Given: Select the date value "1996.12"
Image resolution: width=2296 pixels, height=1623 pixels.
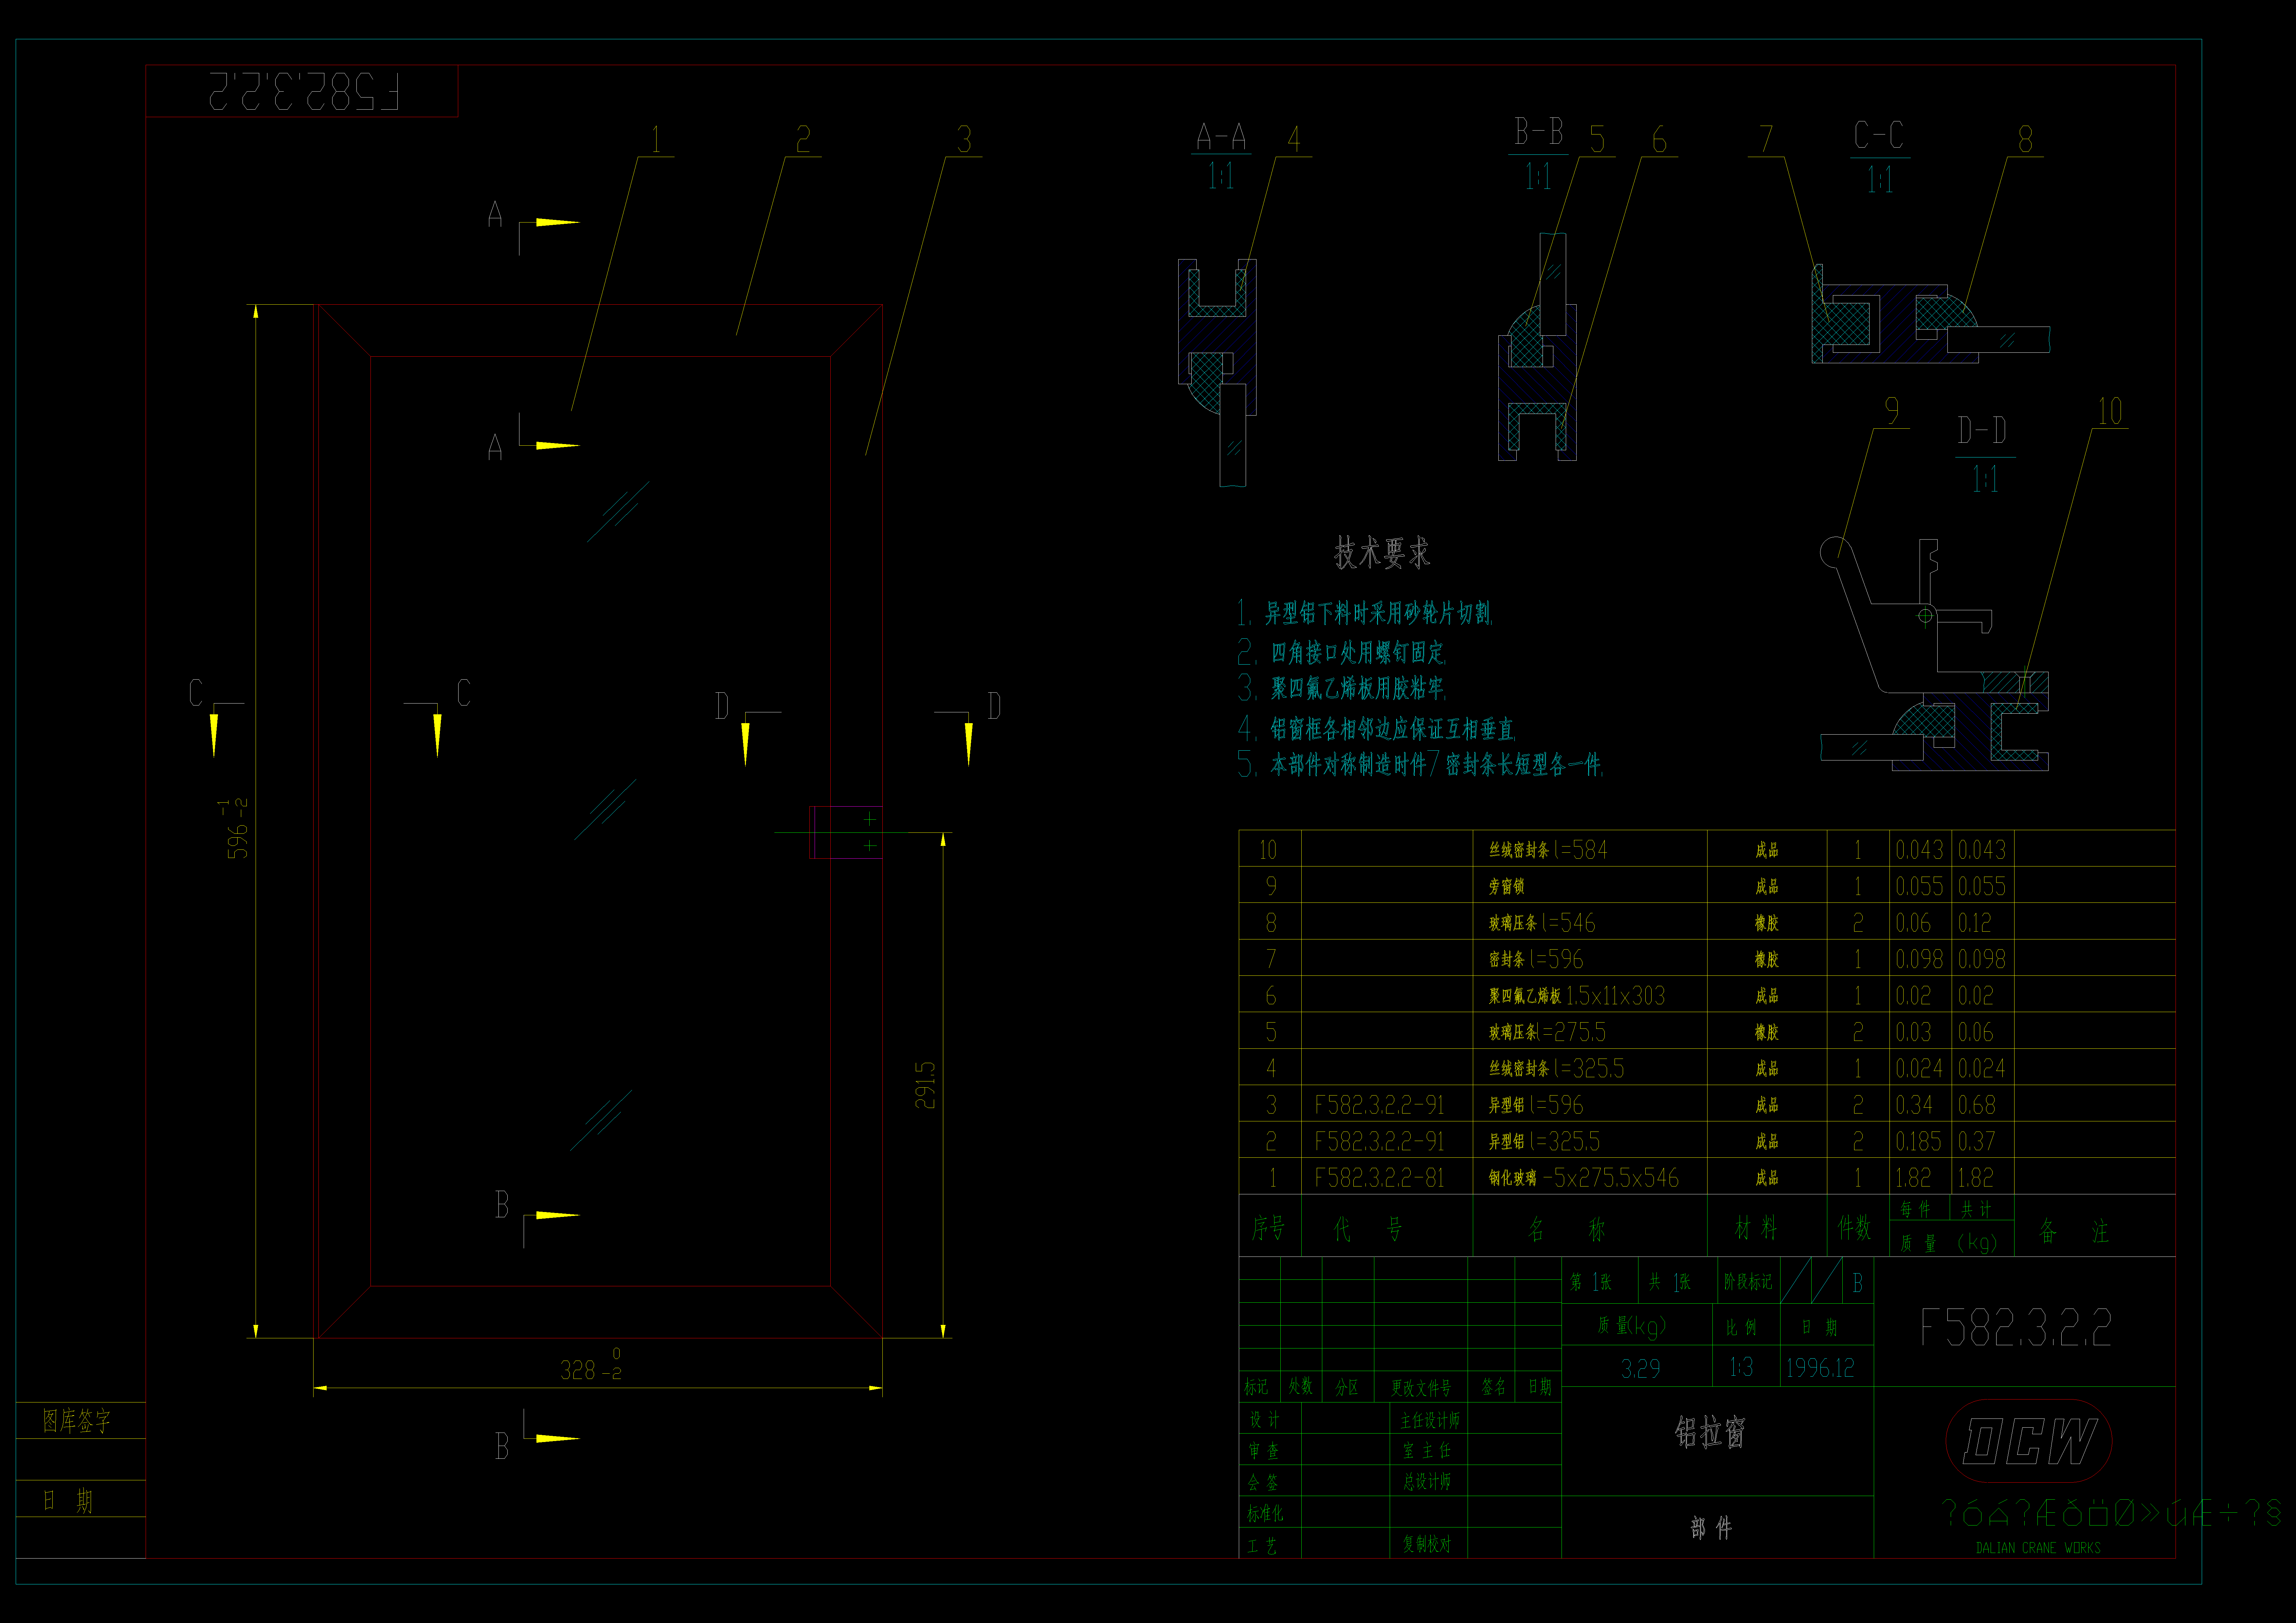Looking at the screenshot, I should click(1820, 1368).
